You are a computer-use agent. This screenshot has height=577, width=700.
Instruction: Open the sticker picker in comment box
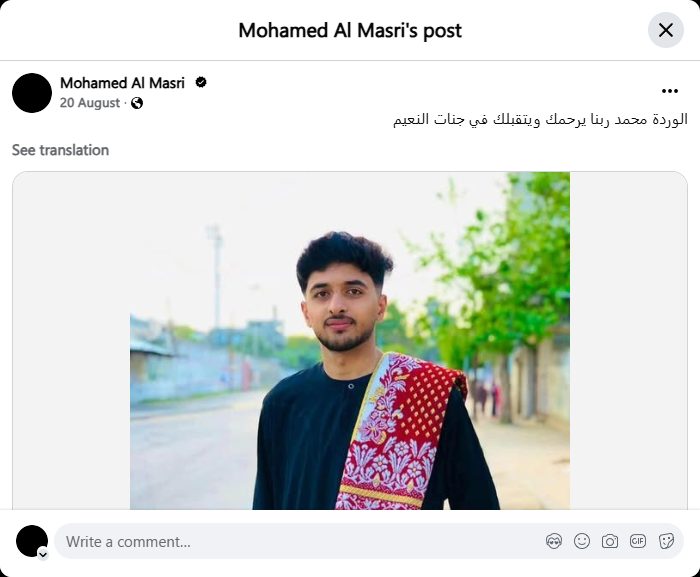tap(666, 541)
